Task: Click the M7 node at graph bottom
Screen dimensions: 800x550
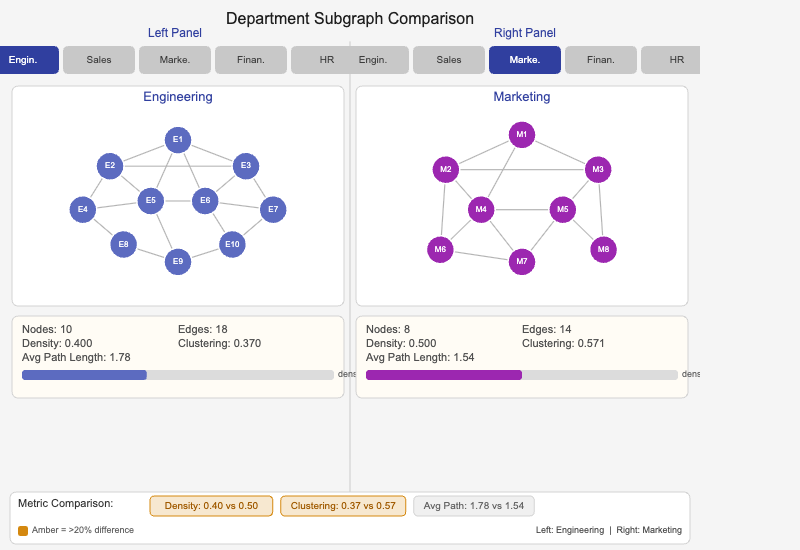Action: 521,262
